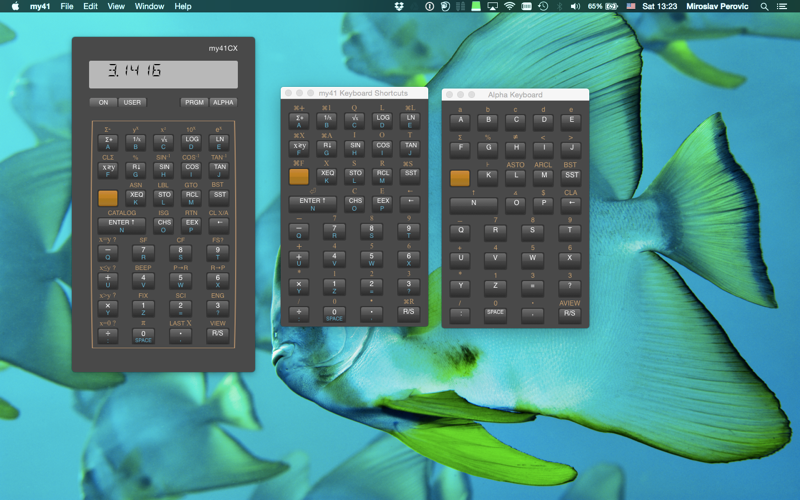This screenshot has width=800, height=500.
Task: Click the ENTER↑ key in Keyboard Shortcuts window
Action: coord(312,204)
